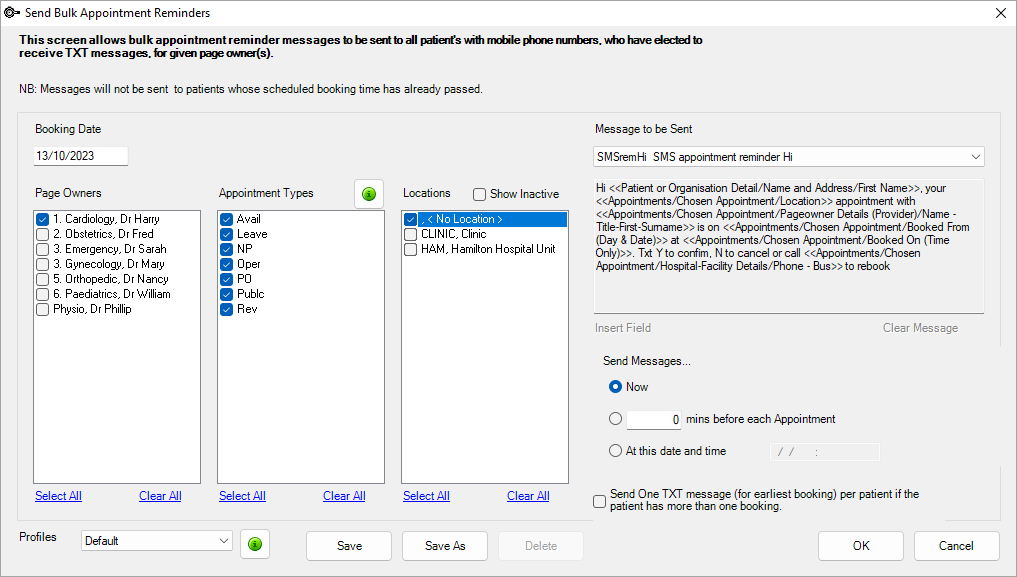Click Select All under Appointment Types

(243, 496)
